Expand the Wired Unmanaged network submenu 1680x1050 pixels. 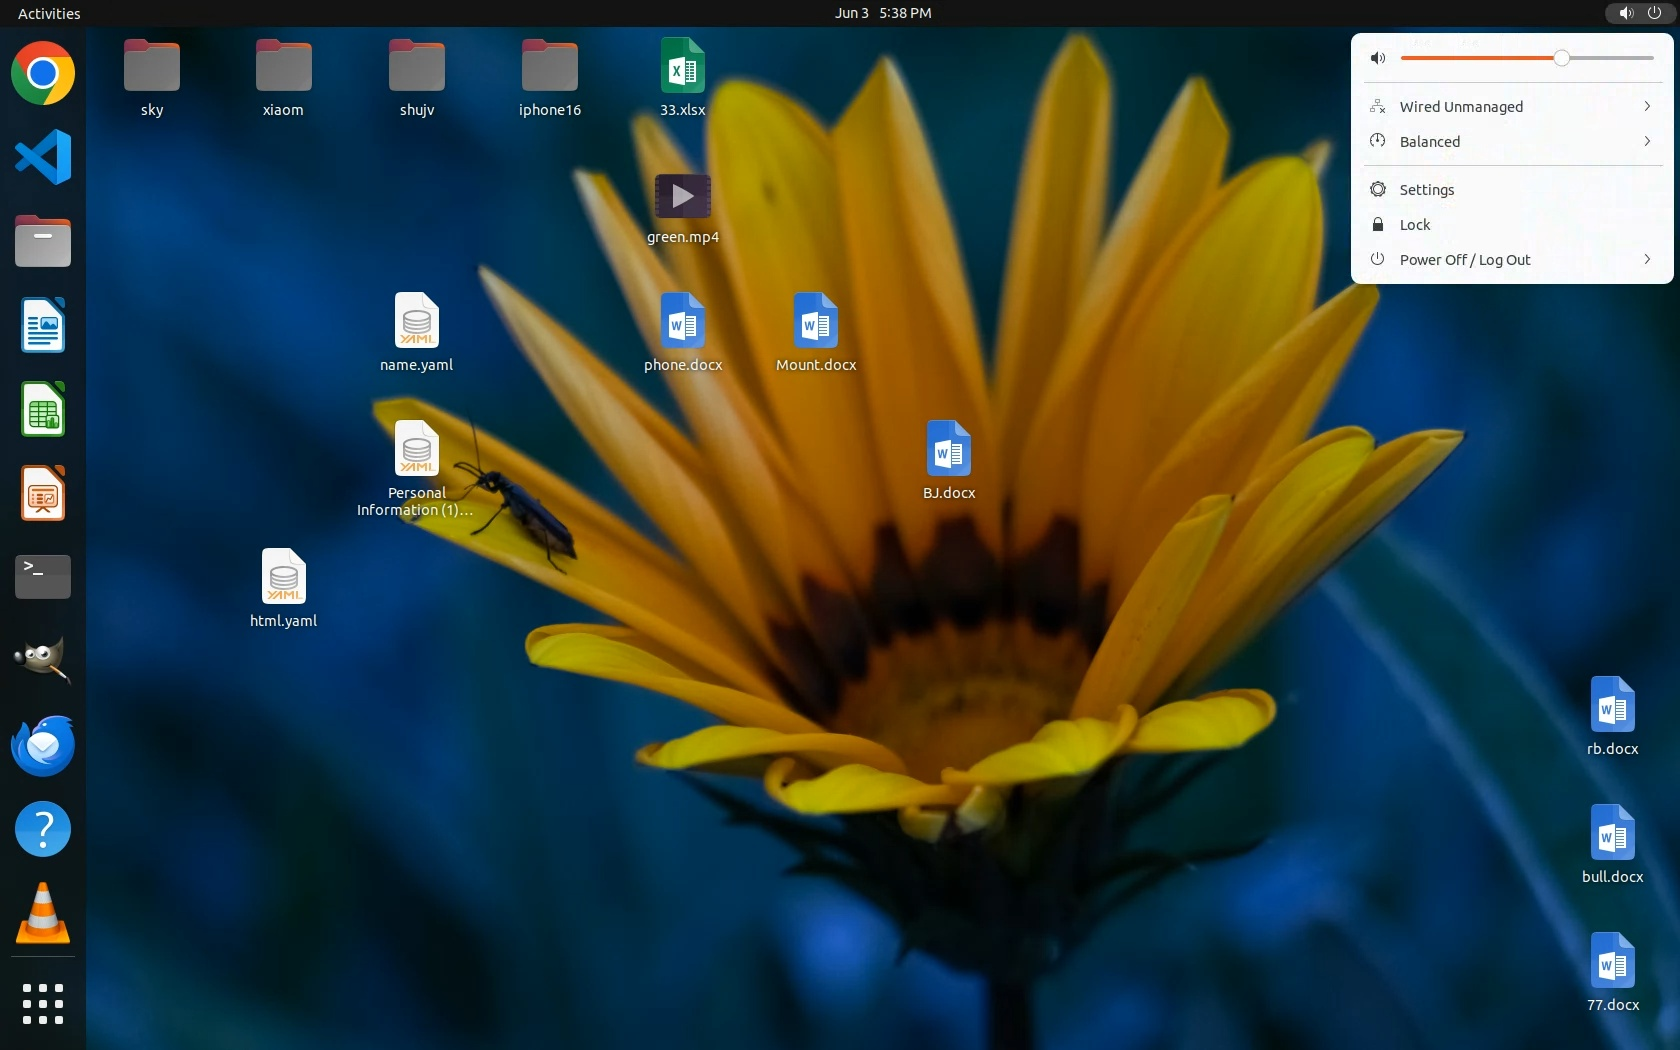click(x=1646, y=106)
